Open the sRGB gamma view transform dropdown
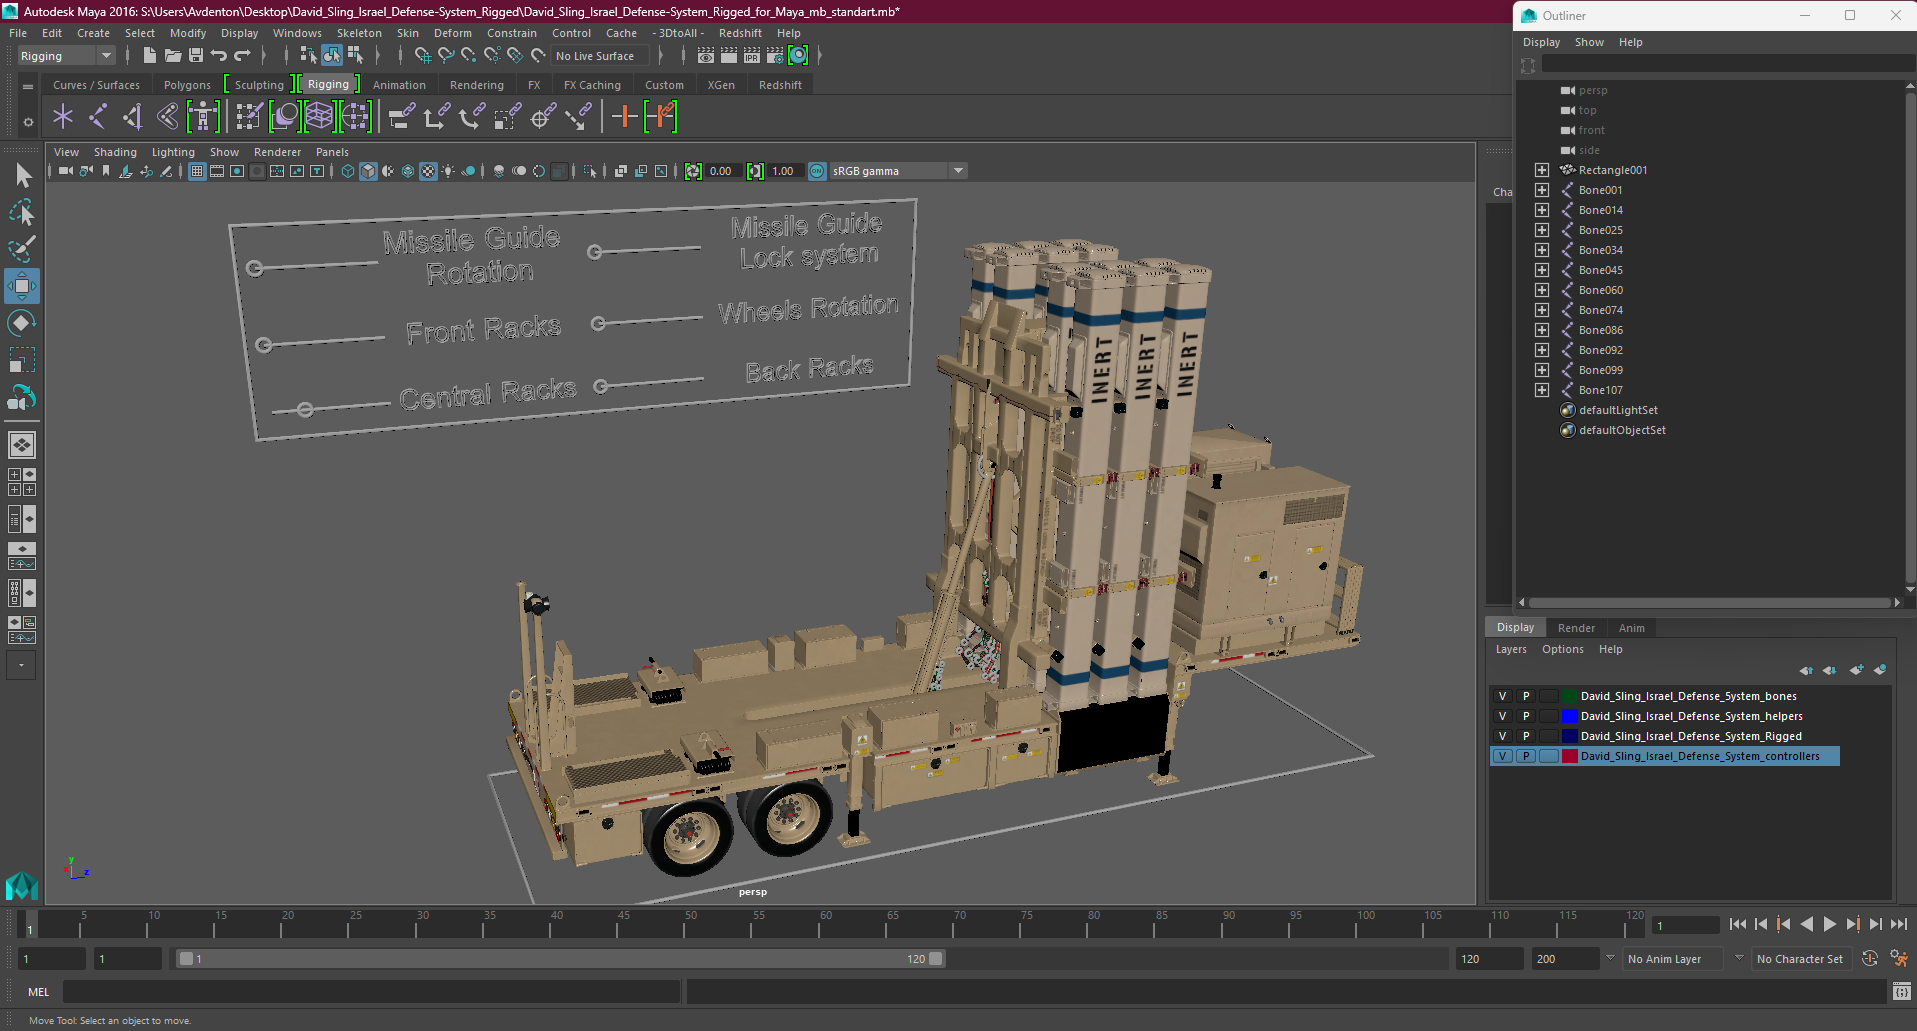This screenshot has height=1031, width=1917. point(898,171)
